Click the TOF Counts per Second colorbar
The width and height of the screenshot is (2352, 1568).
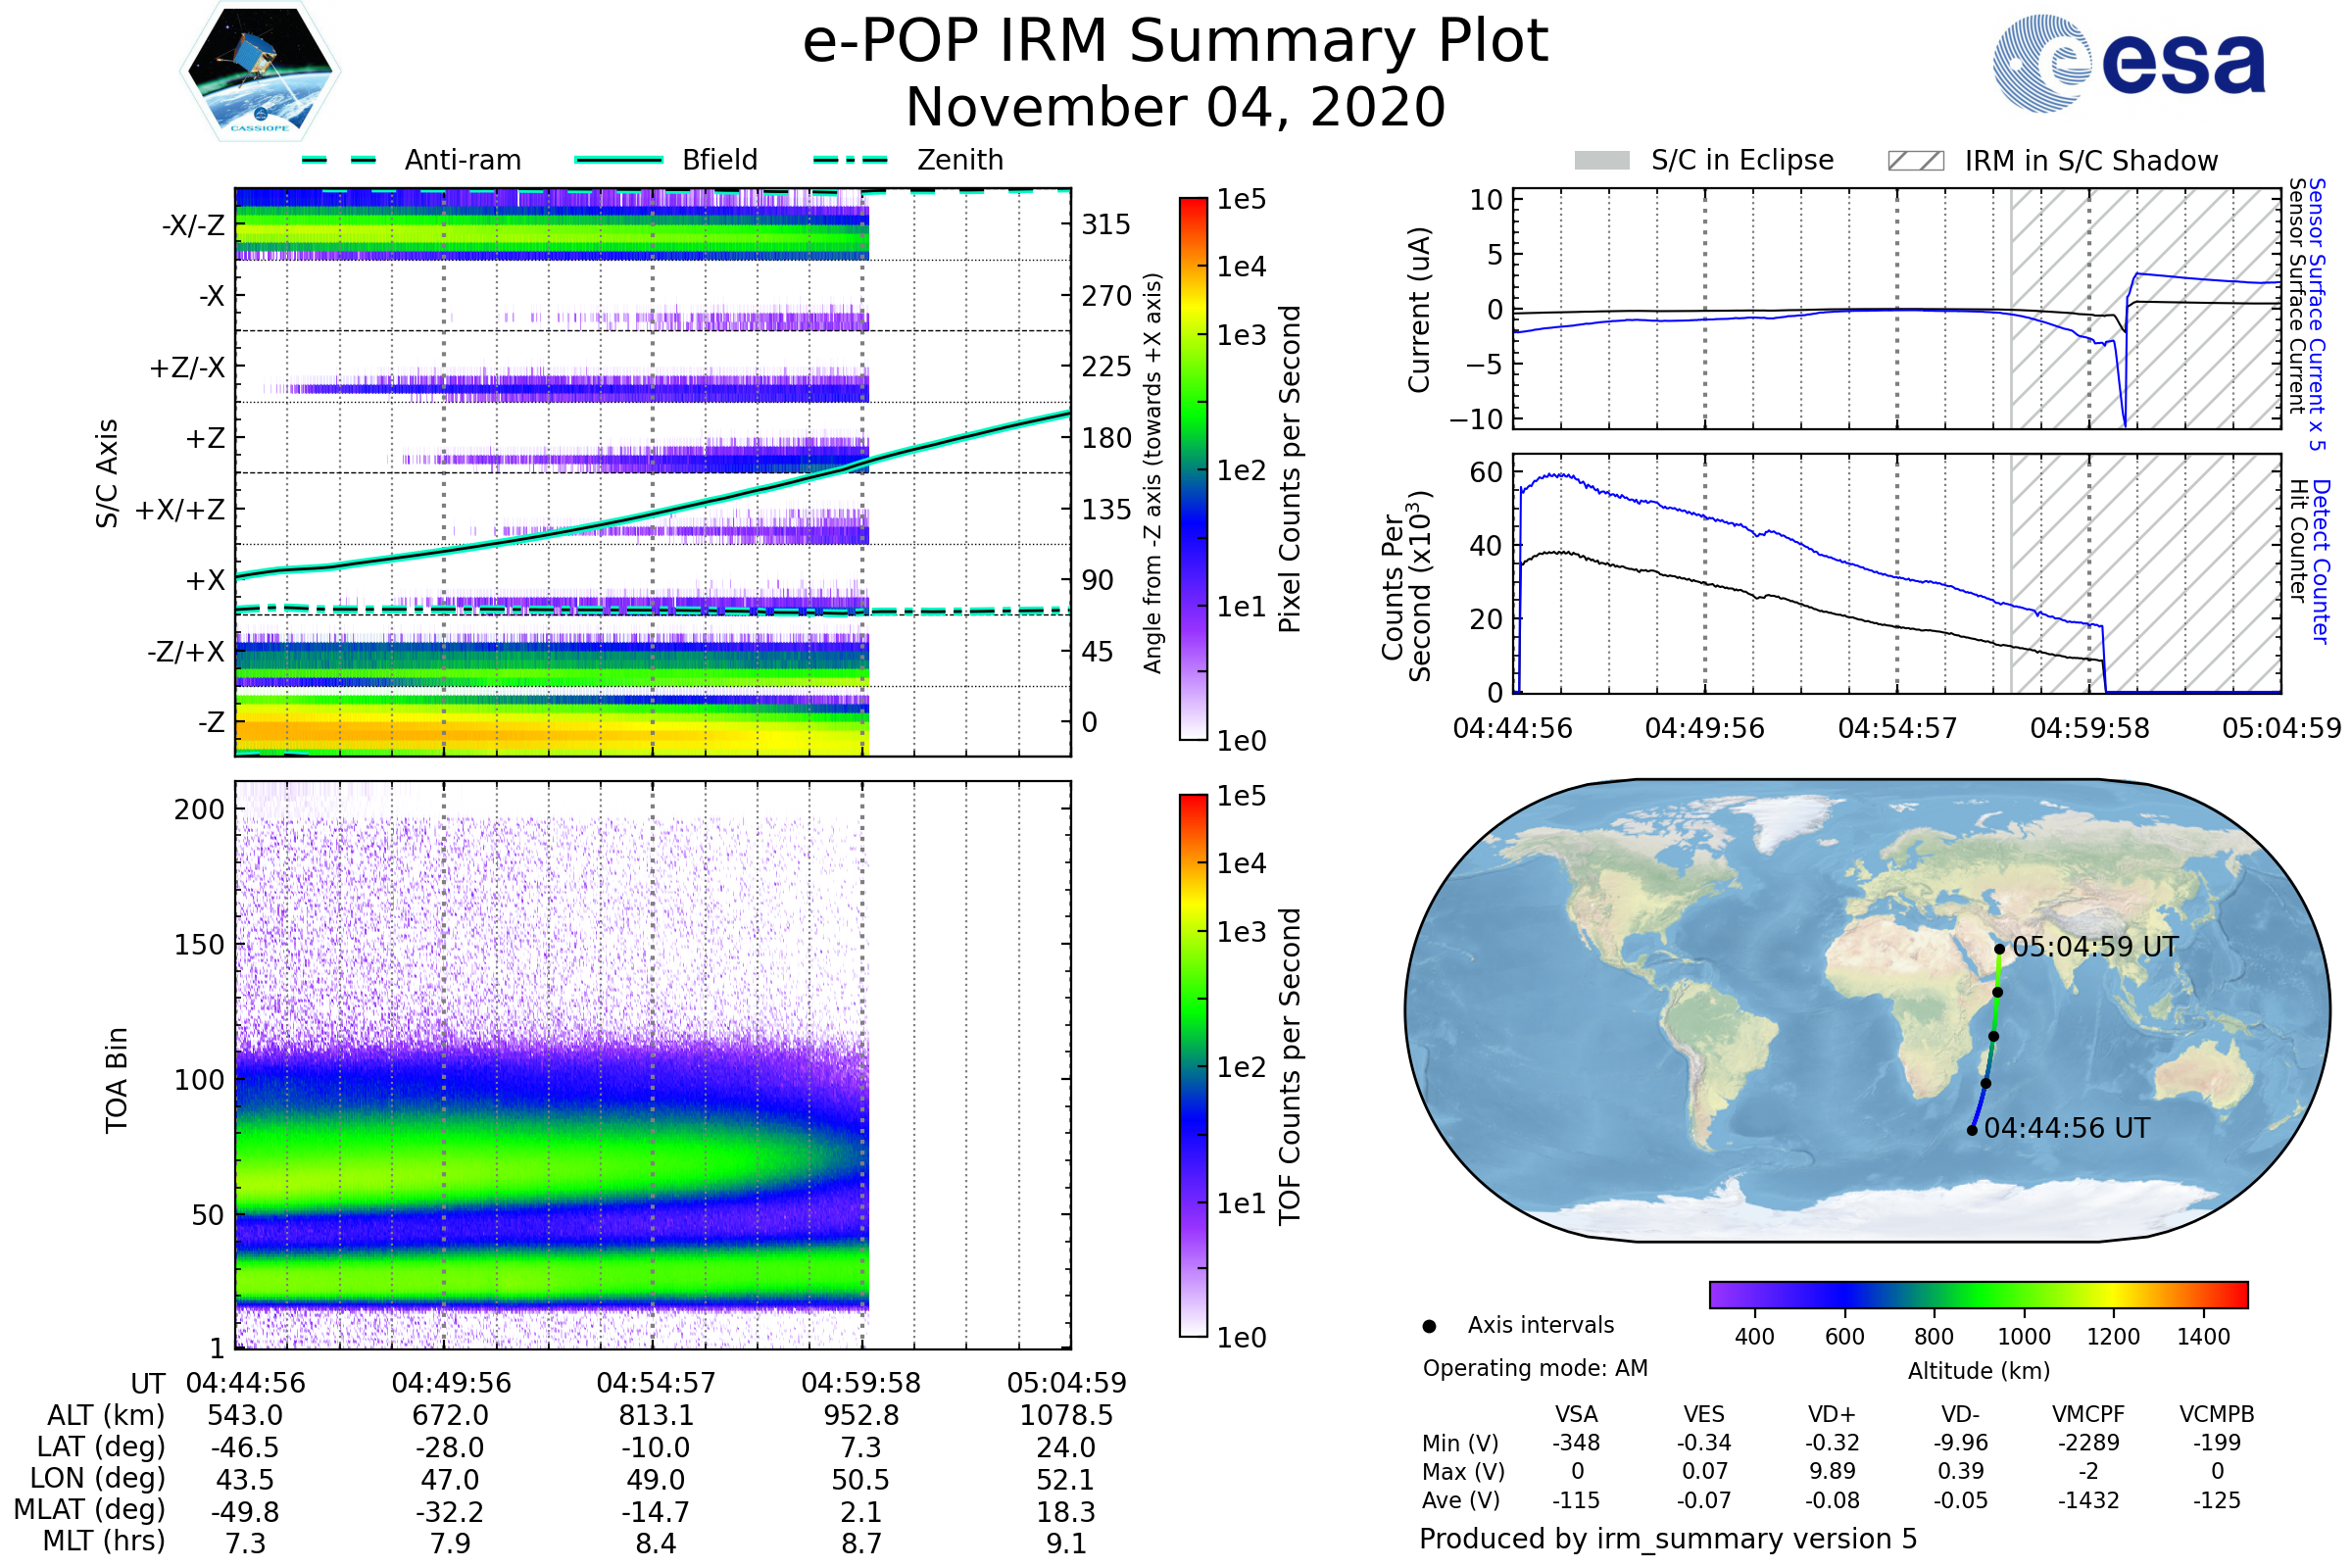tap(1194, 1065)
